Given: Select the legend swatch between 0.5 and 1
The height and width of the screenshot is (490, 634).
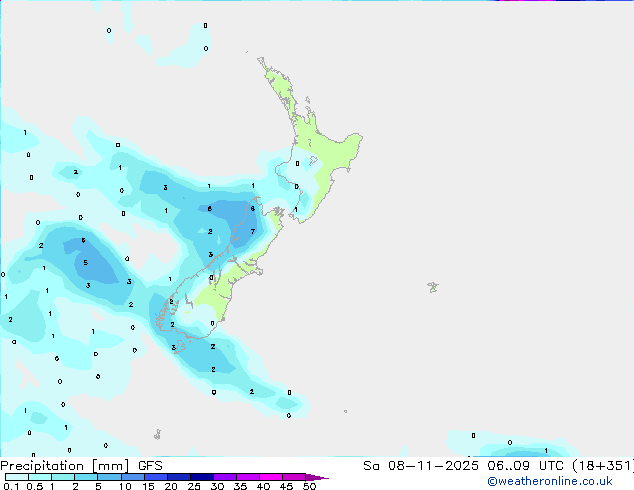Looking at the screenshot, I should pyautogui.click(x=40, y=477).
